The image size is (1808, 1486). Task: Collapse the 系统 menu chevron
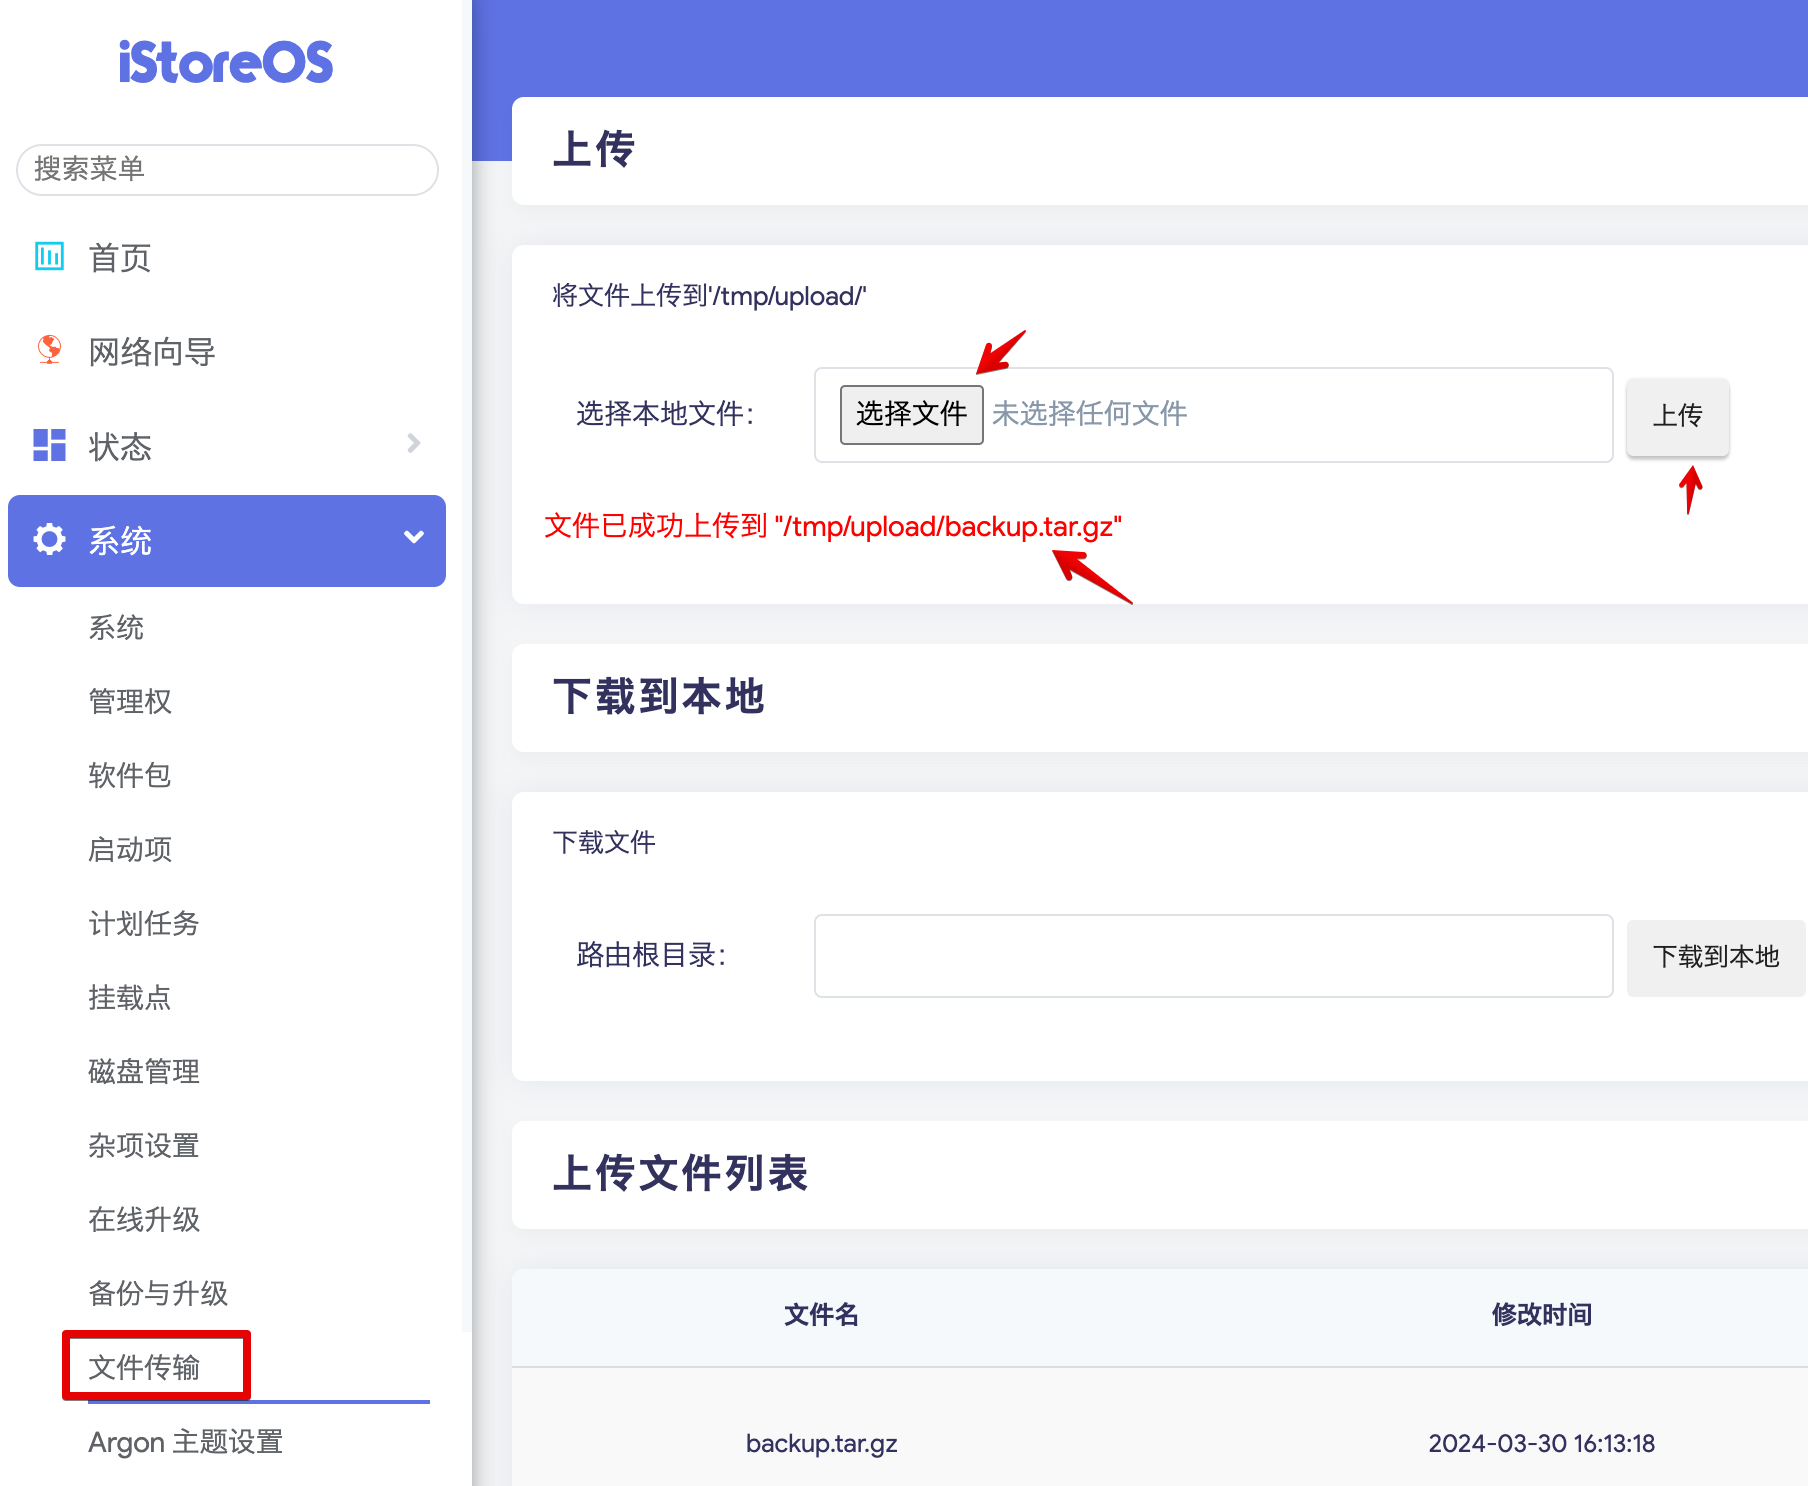click(x=414, y=537)
